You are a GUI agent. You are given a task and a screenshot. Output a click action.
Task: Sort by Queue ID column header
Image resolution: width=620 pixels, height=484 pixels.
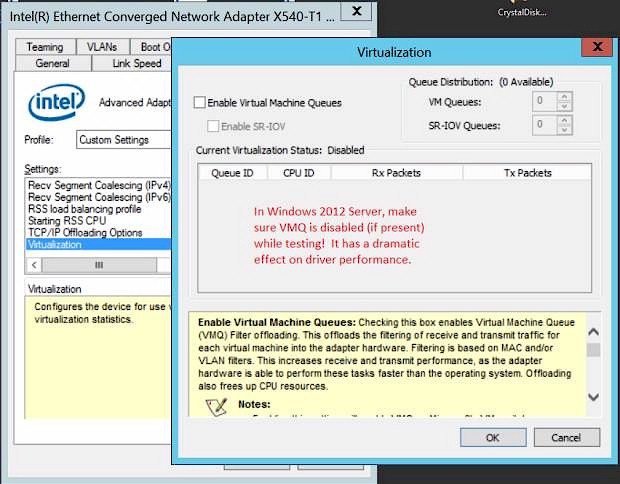tap(232, 173)
